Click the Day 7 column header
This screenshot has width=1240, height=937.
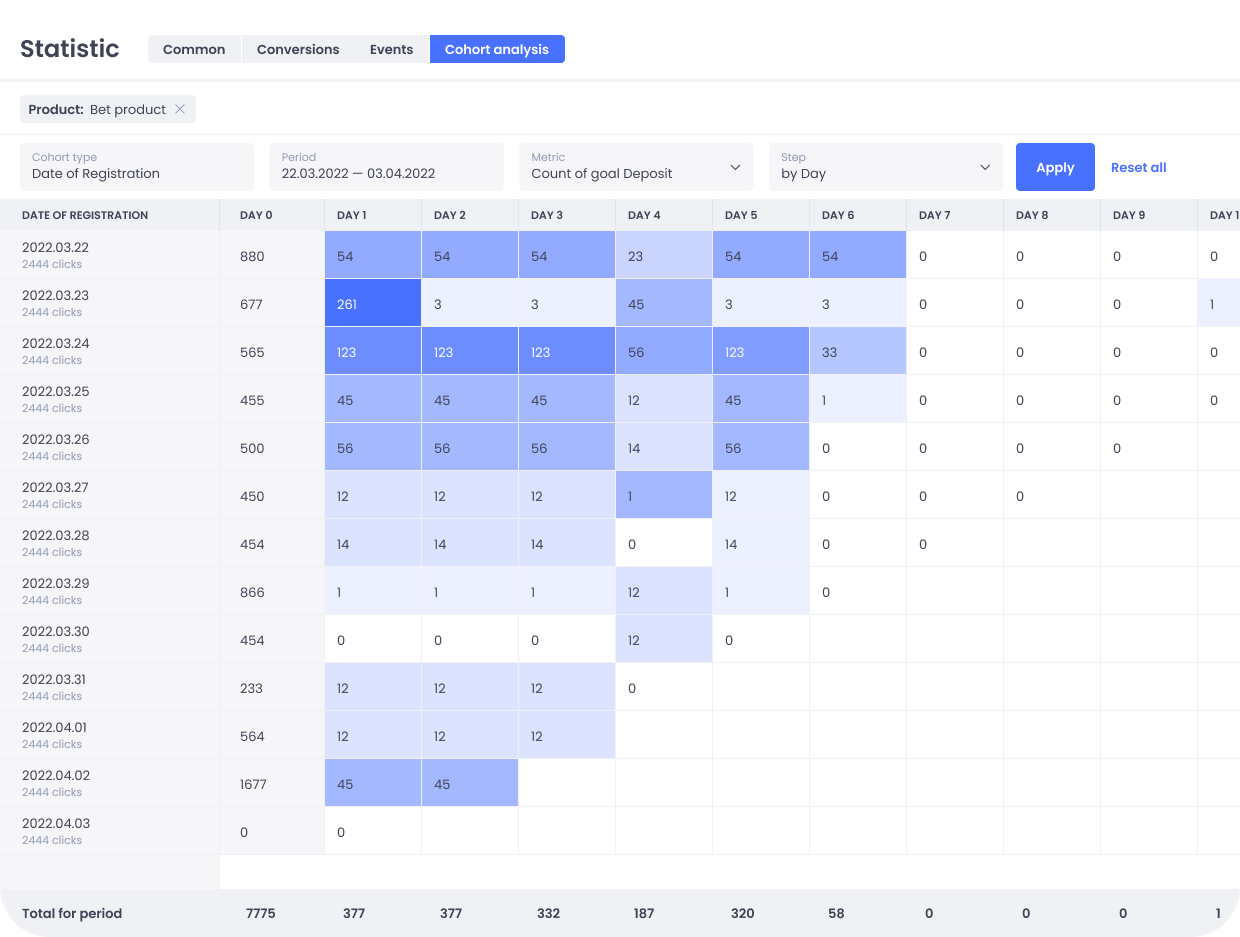point(935,215)
